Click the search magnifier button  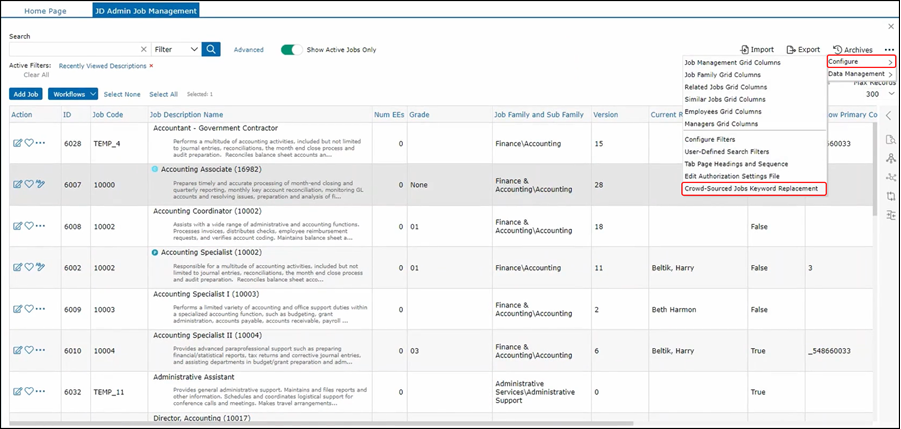pyautogui.click(x=211, y=49)
